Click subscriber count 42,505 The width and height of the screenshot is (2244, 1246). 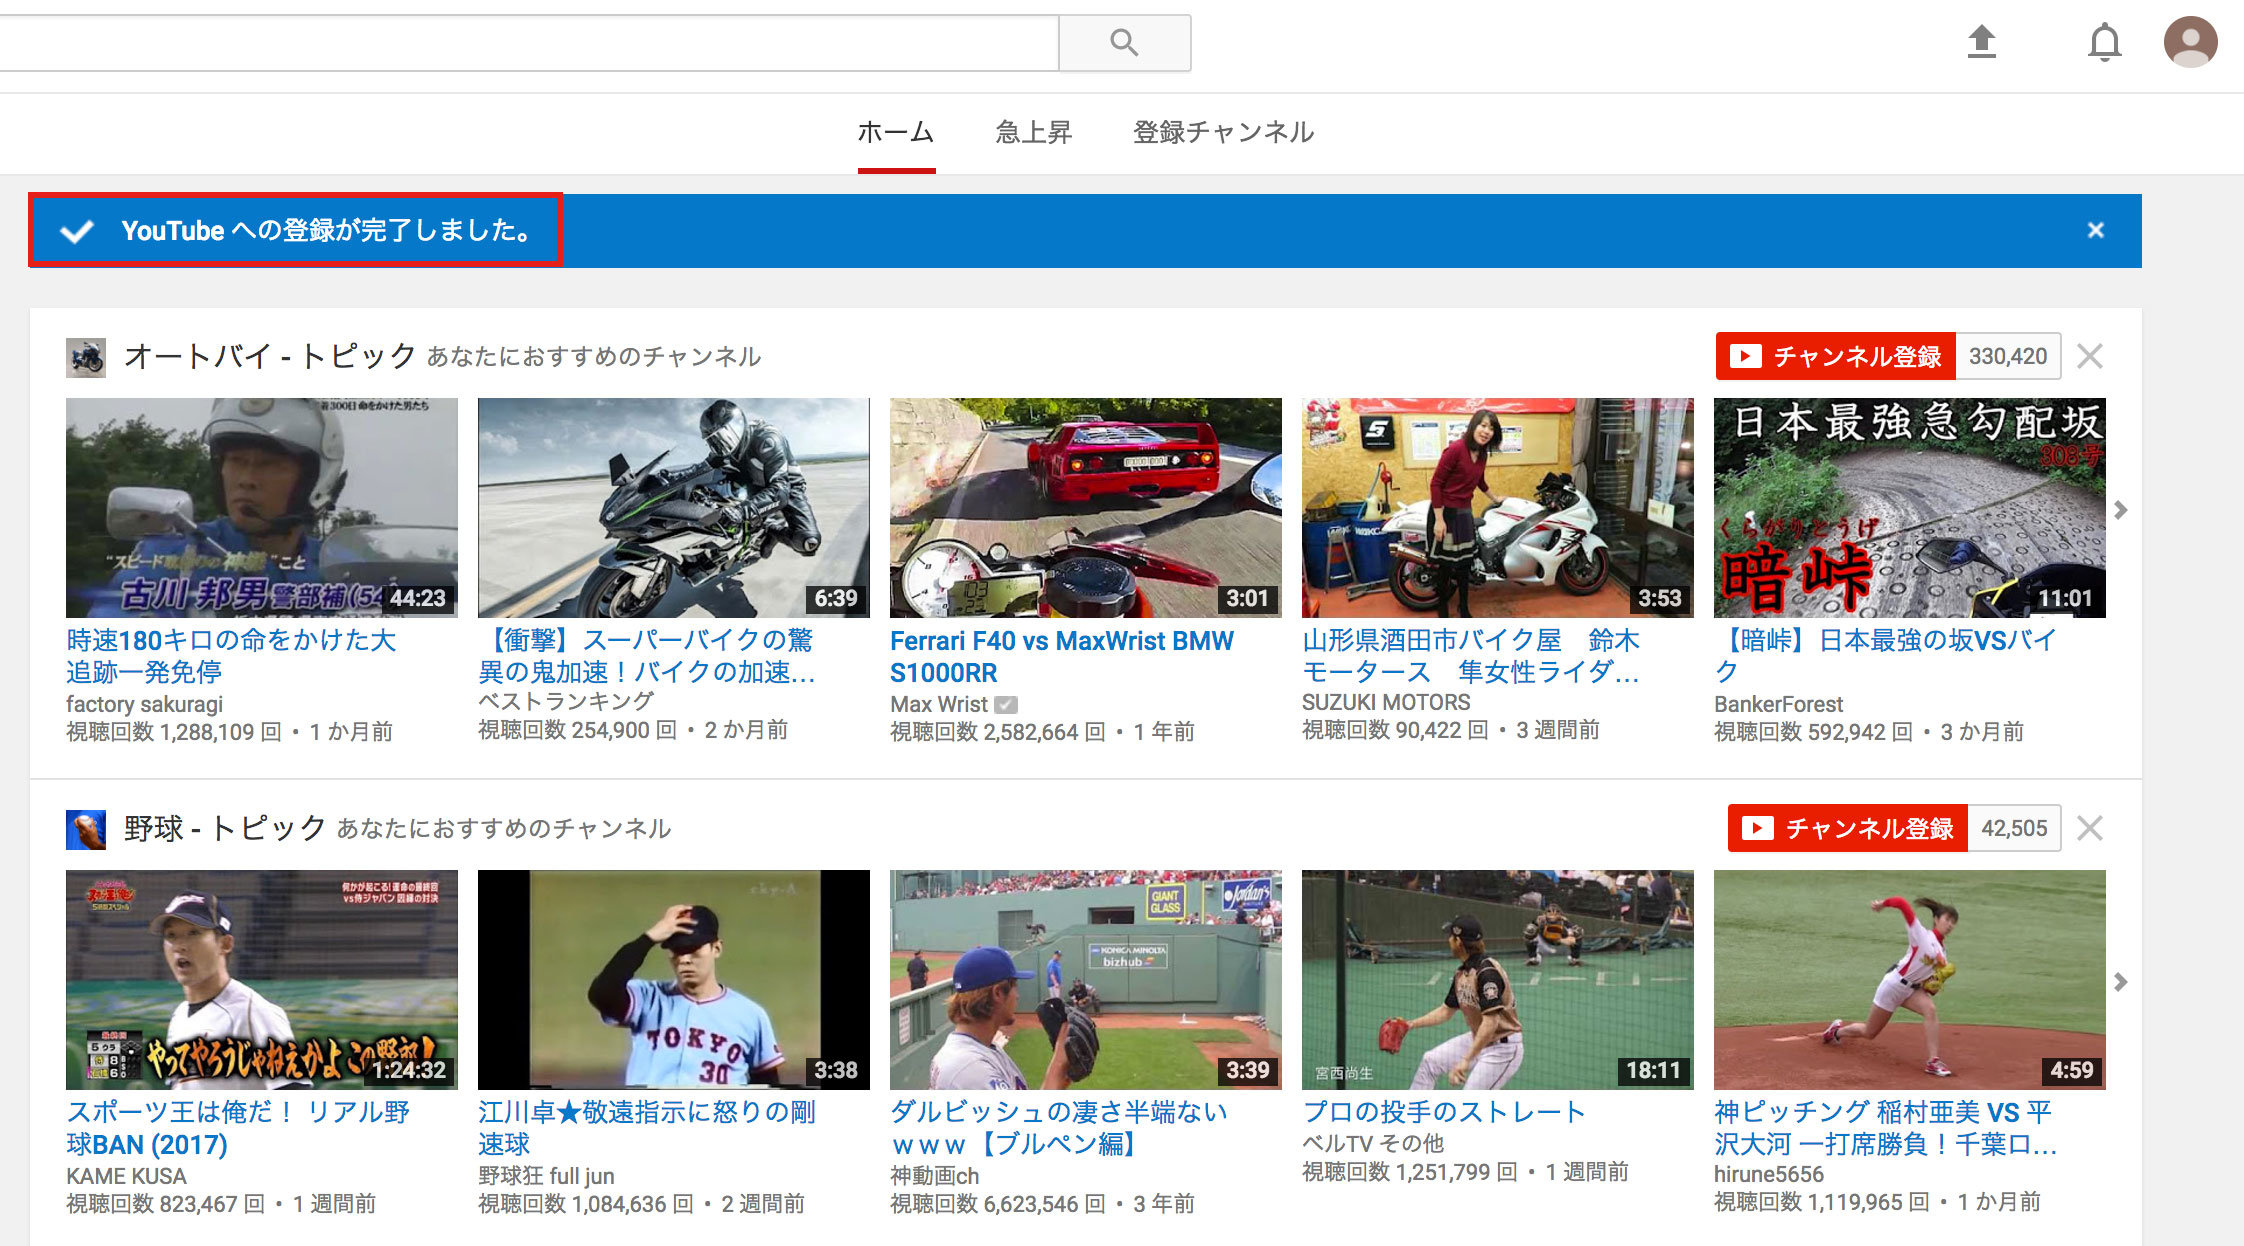(x=2014, y=828)
